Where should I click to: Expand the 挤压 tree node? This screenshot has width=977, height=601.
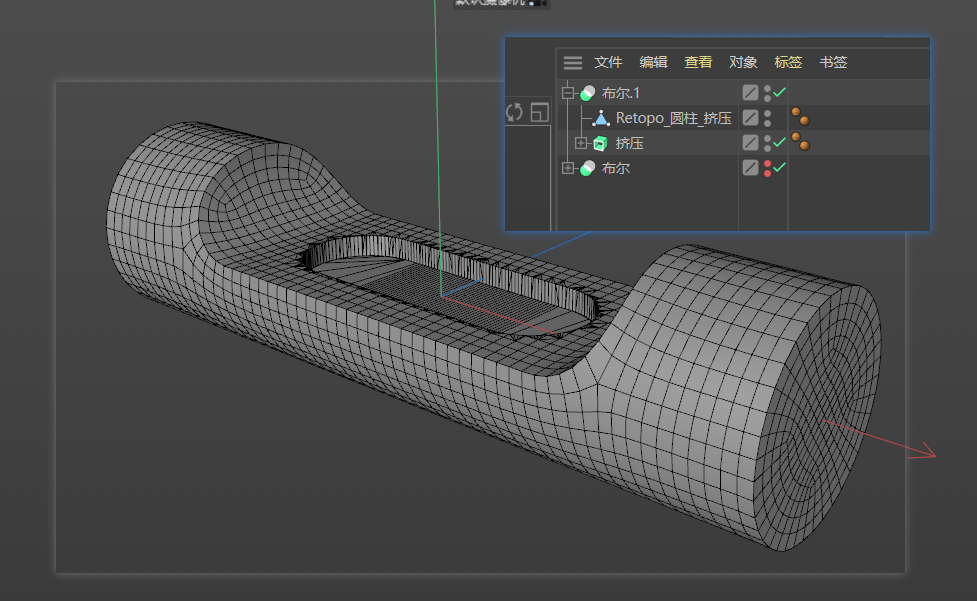[581, 144]
